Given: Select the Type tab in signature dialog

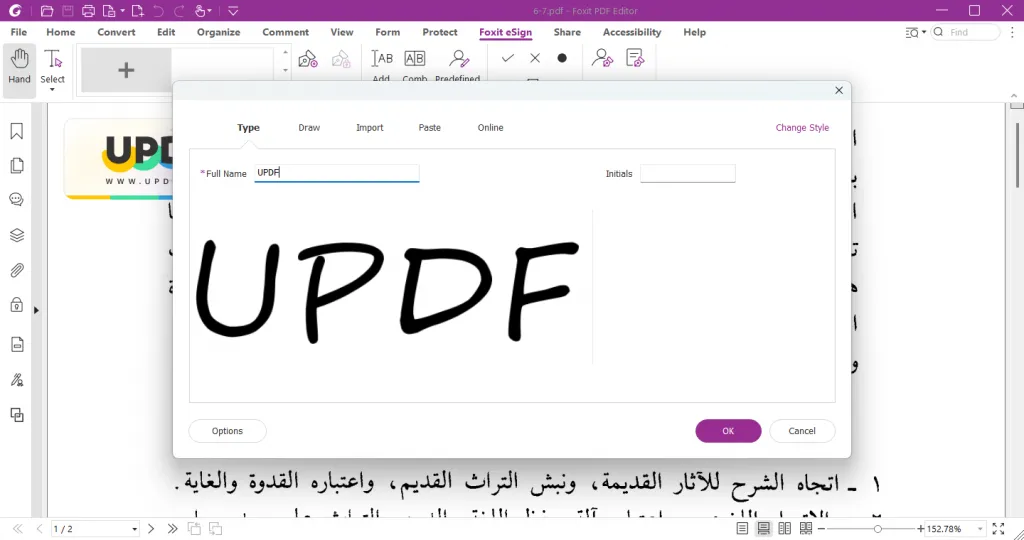Looking at the screenshot, I should (x=248, y=127).
